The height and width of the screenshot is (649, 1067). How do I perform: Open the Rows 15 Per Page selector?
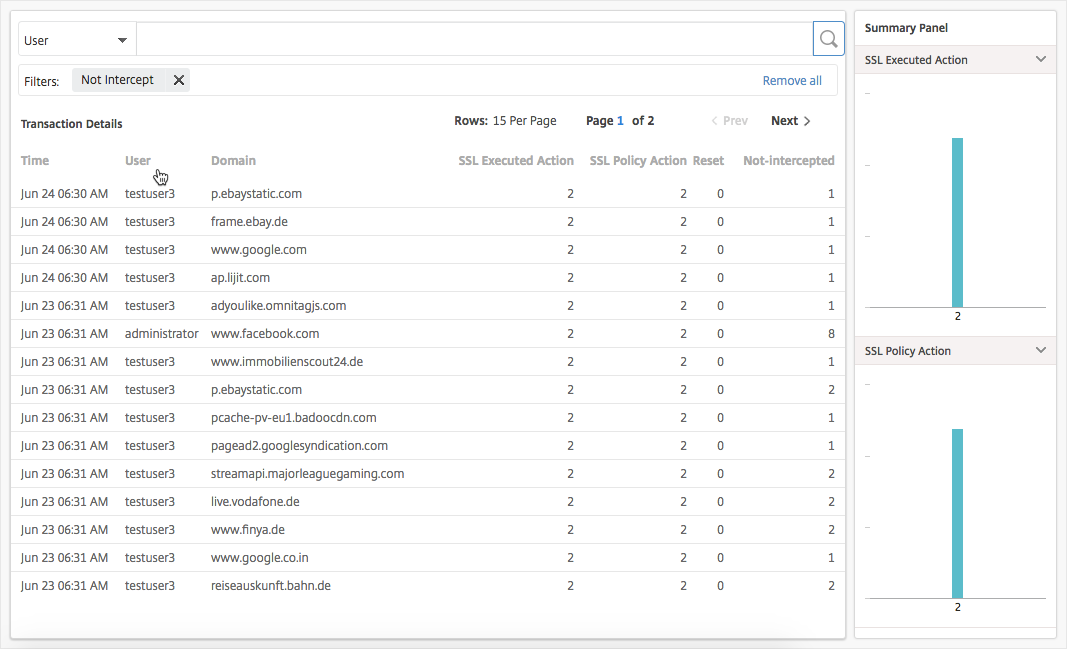[x=523, y=121]
